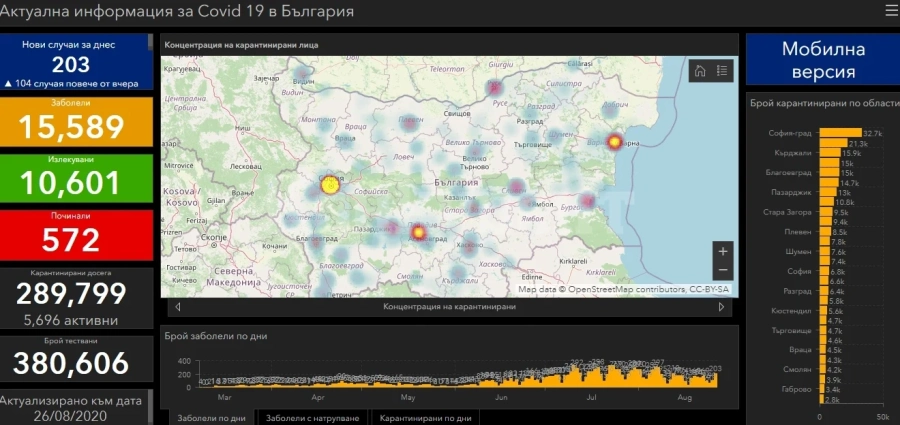Select the София hotspot on map
The image size is (900, 425).
point(329,185)
